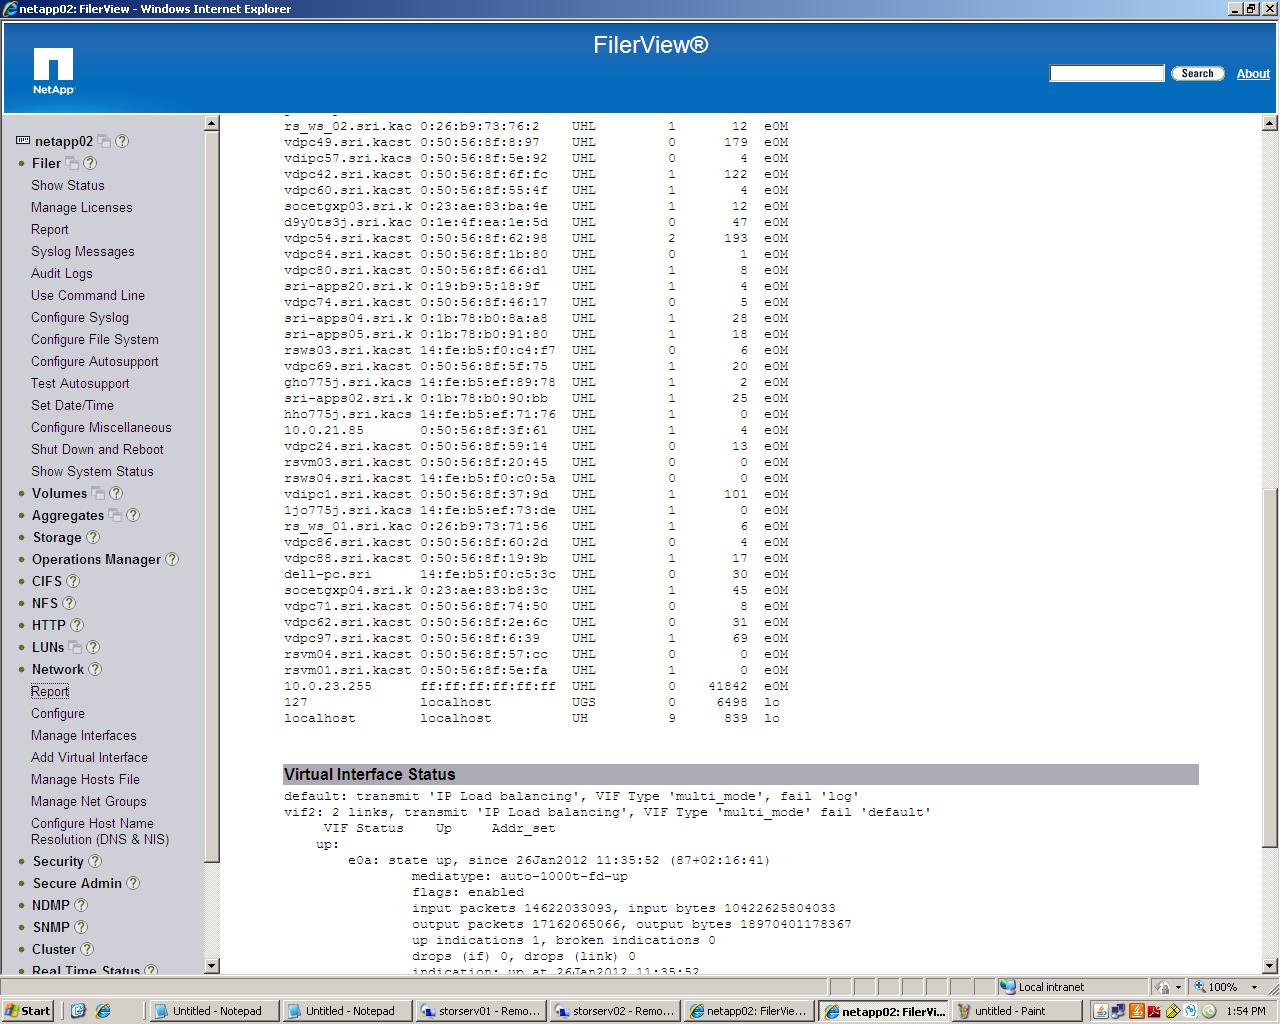The width and height of the screenshot is (1280, 1024).
Task: Expand the LUNs section
Action: [48, 647]
